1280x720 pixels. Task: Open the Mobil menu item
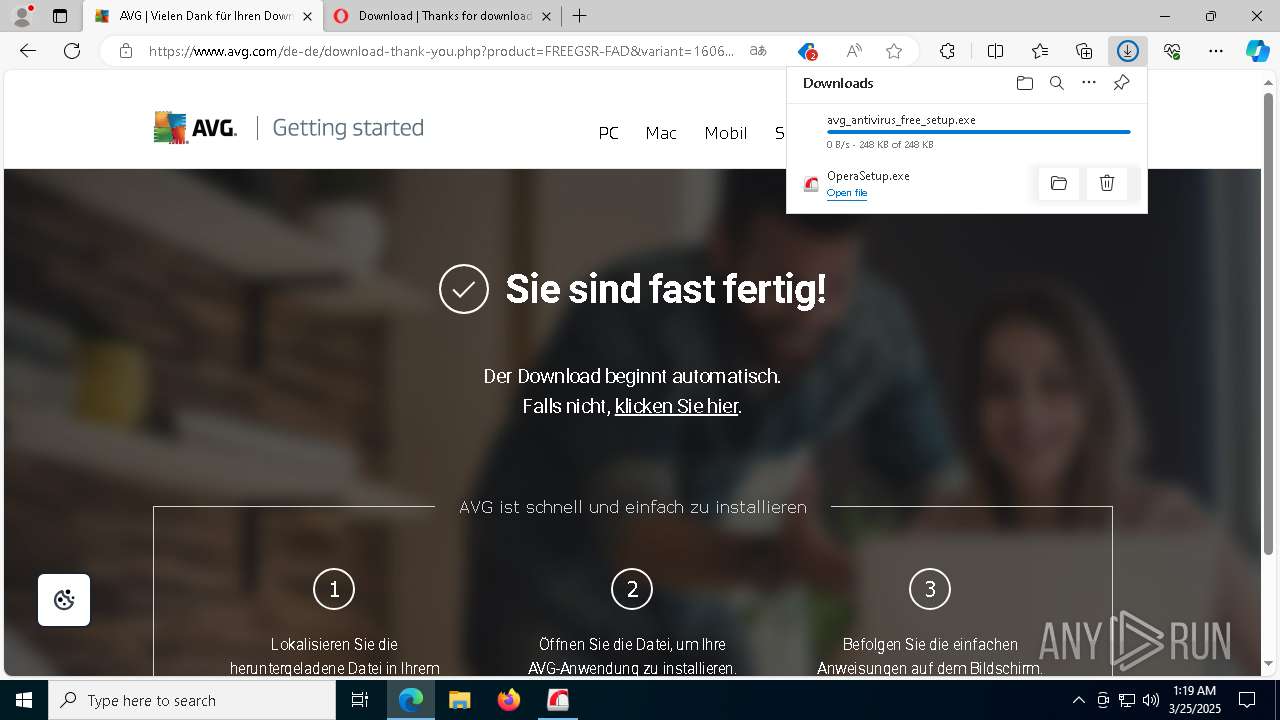point(726,133)
